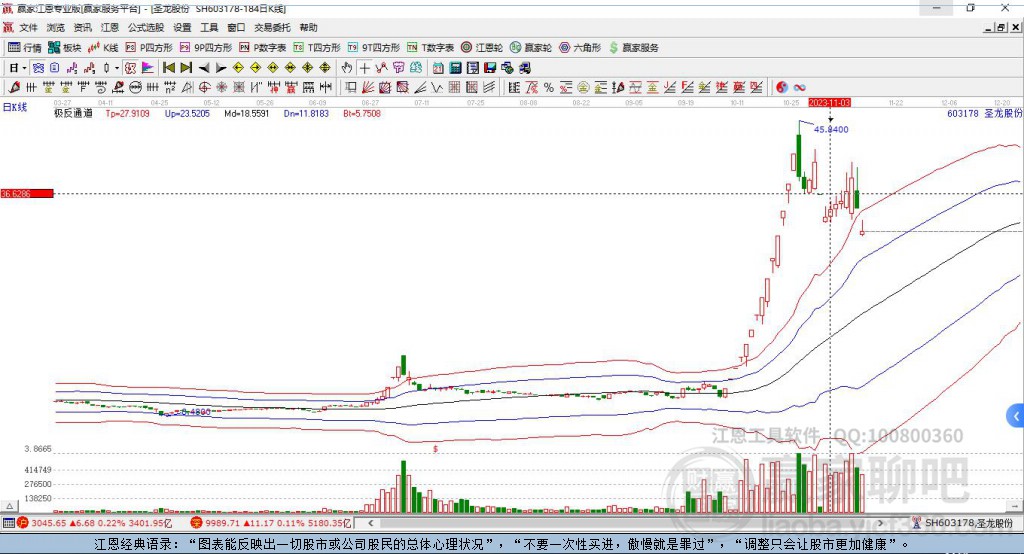Jump to first bar arrow icon

(168, 68)
